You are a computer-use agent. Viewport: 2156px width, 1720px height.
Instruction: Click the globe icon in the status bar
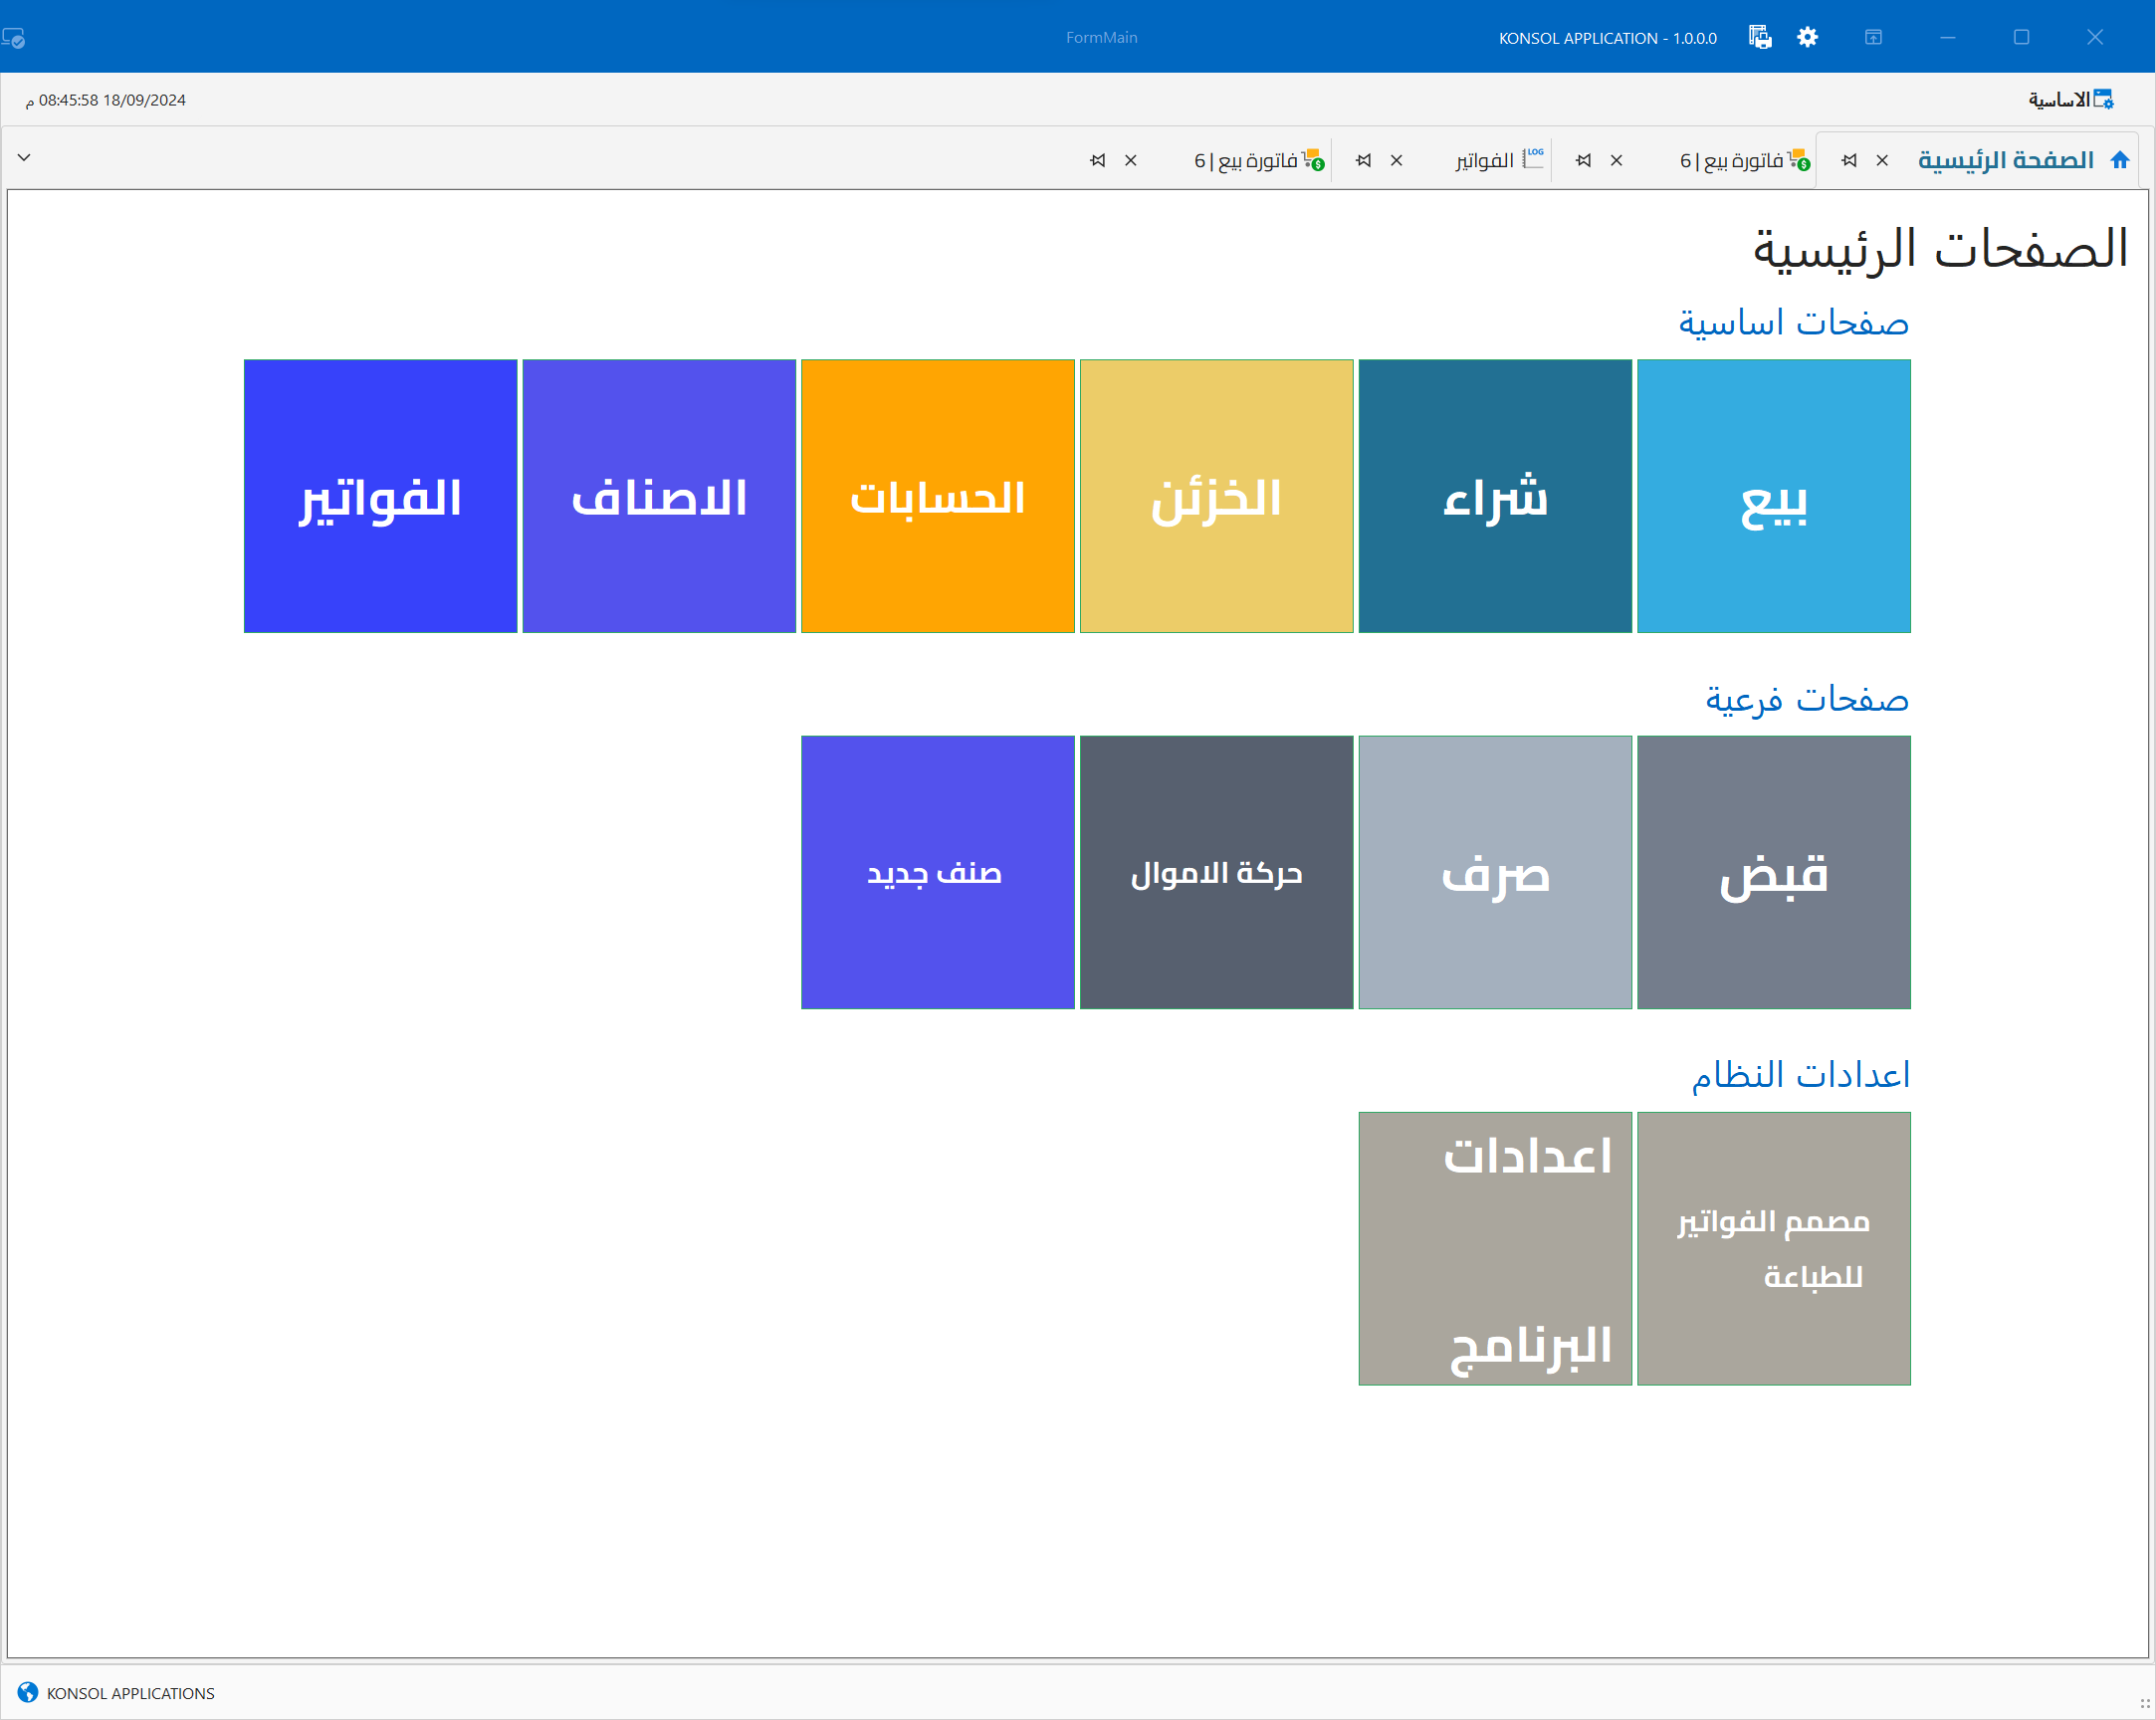click(28, 1692)
